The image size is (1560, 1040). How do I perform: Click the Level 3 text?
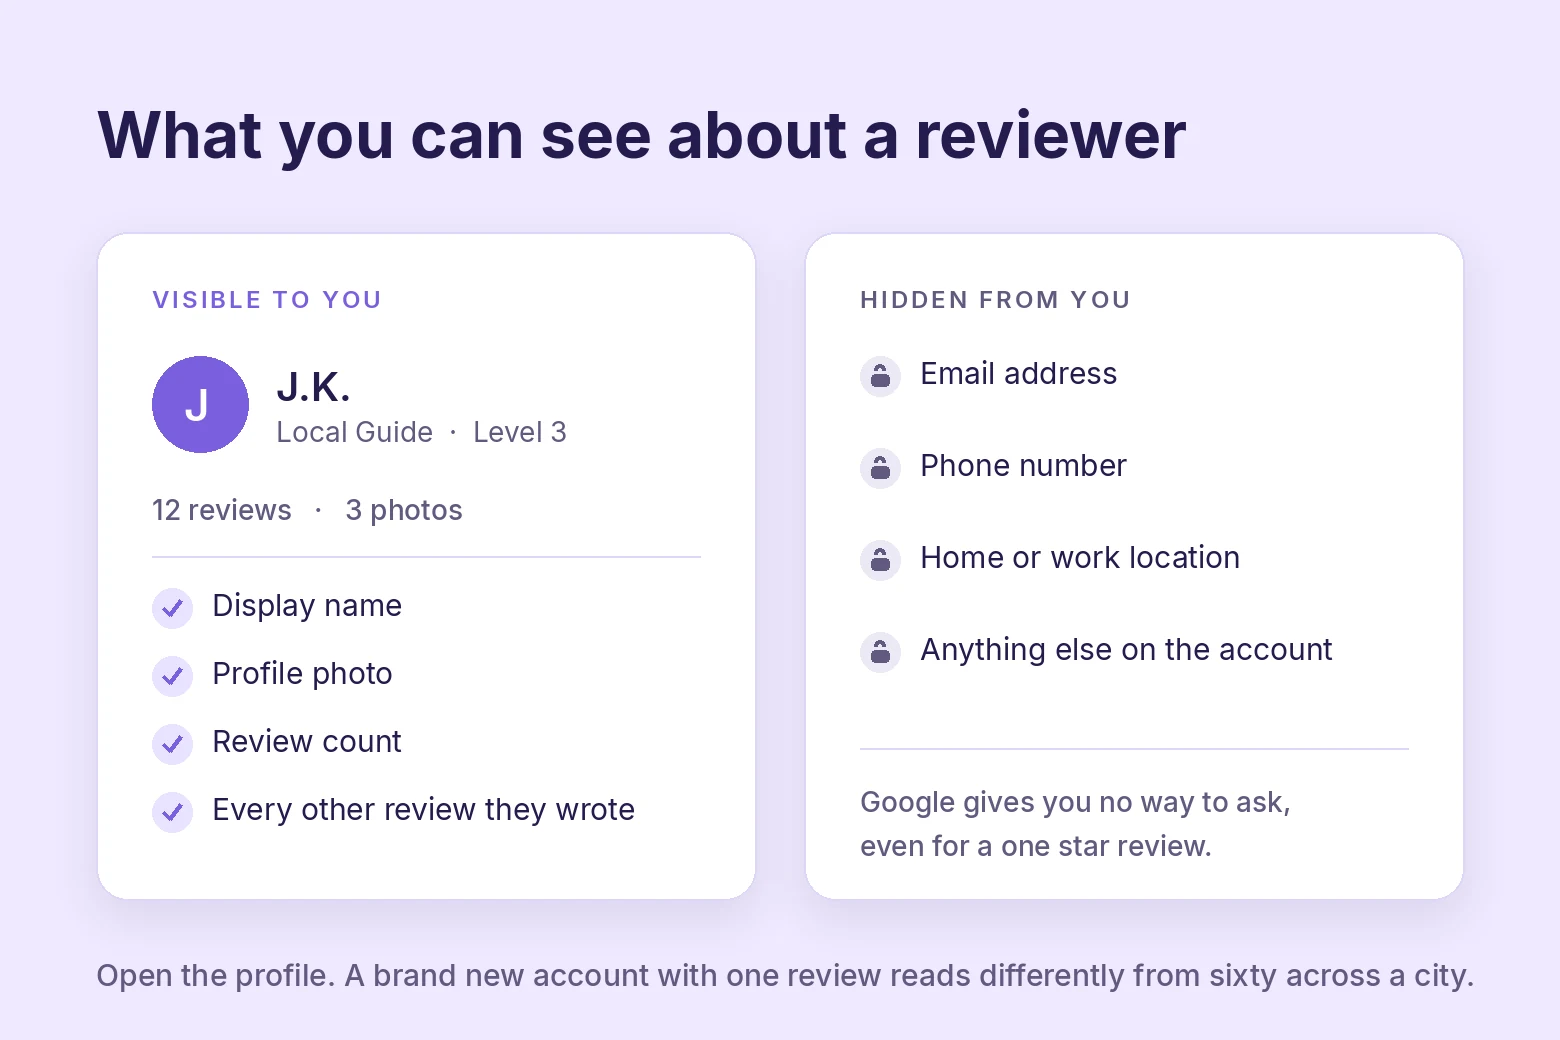point(520,432)
